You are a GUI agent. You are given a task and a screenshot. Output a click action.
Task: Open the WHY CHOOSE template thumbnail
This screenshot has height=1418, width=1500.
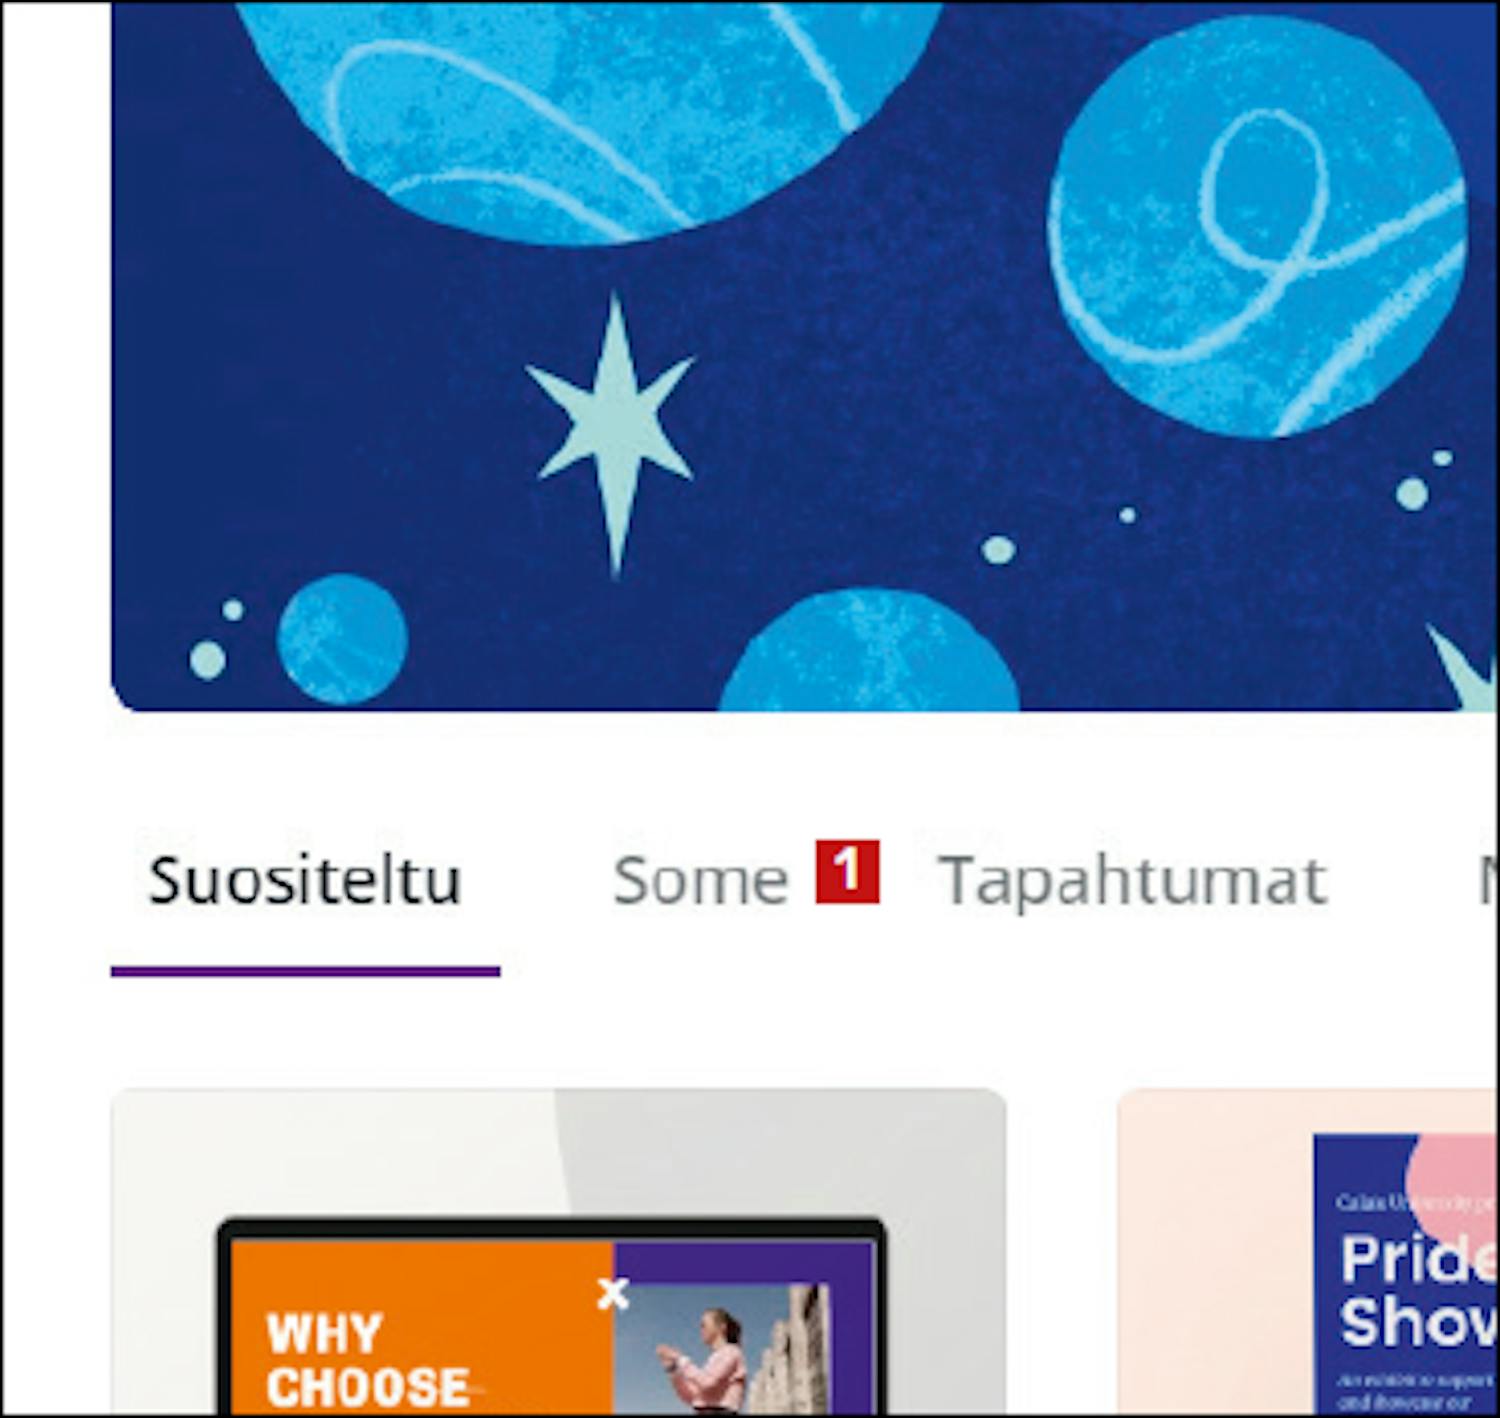point(558,1250)
